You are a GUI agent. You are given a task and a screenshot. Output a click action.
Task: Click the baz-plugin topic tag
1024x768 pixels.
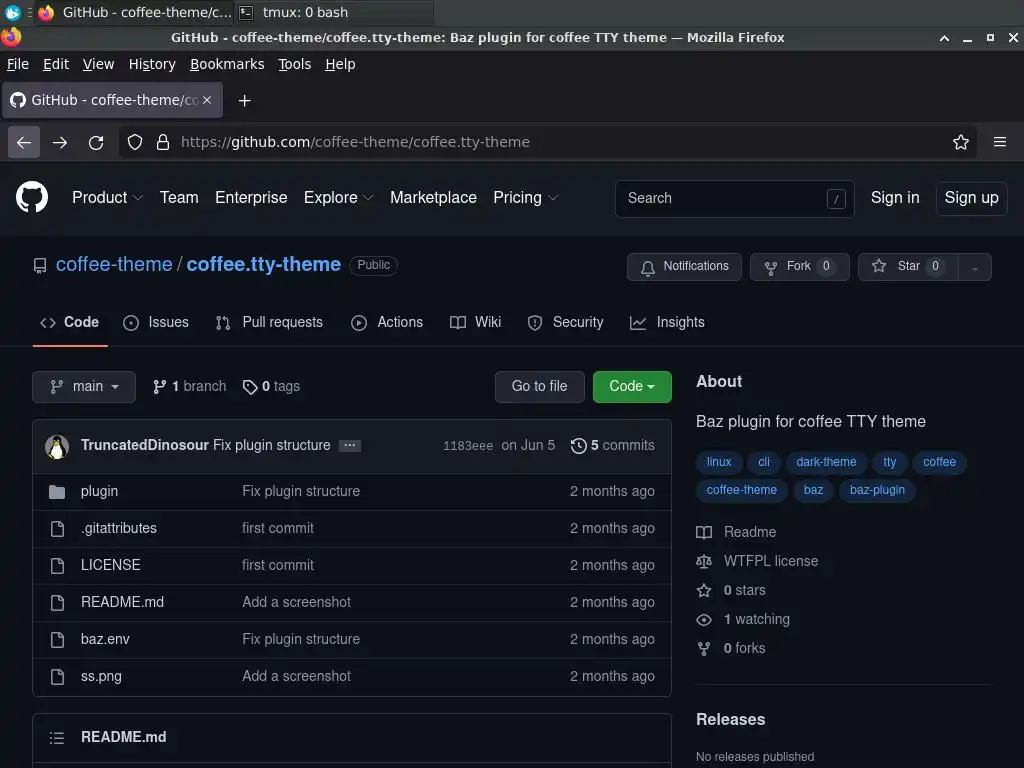(877, 490)
